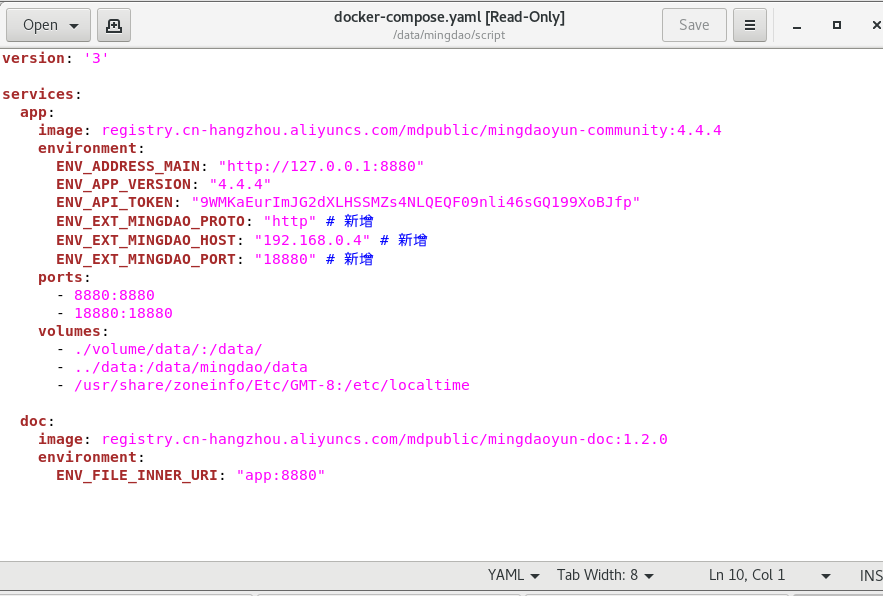Click the 'doc' service key
Screen dimensions: 883x596
coord(33,421)
